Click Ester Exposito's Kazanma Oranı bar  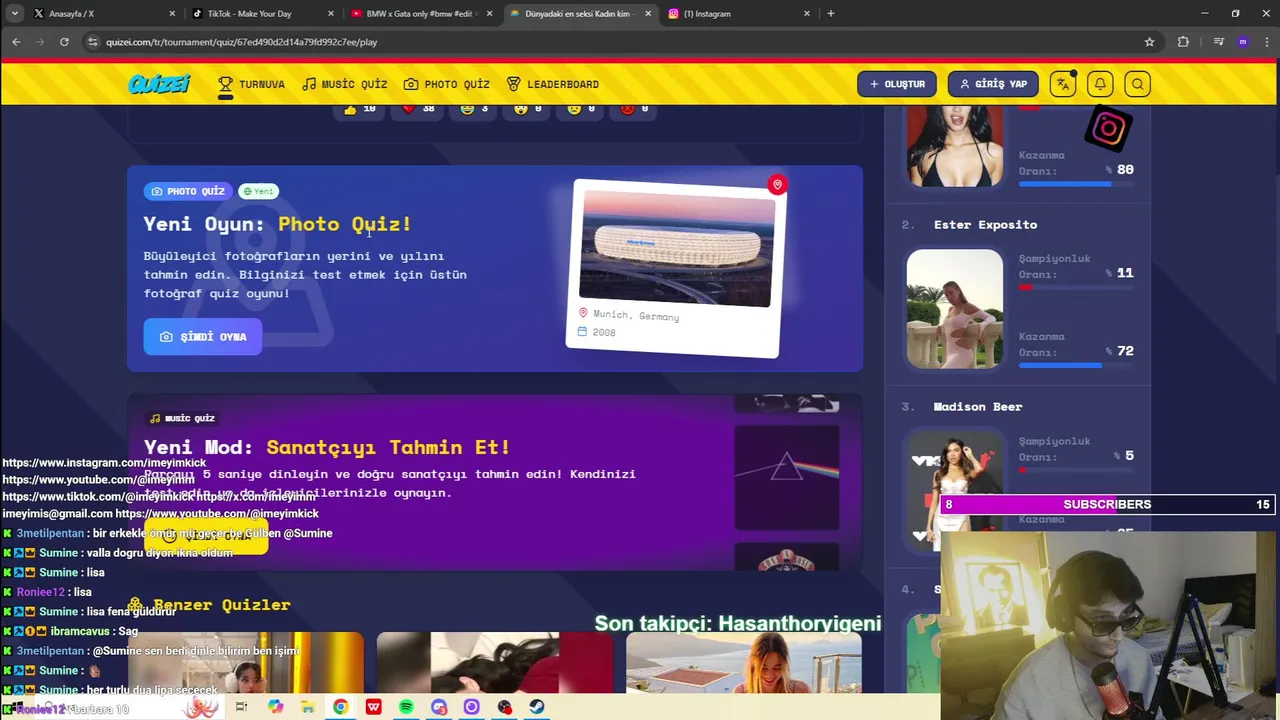pos(1076,365)
